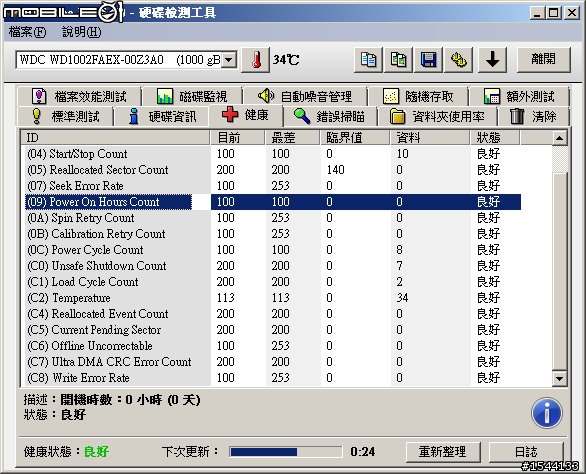Viewport: 586px width, 474px height.
Task: Switch to the 磁碟監視 tab
Action: pos(192,97)
